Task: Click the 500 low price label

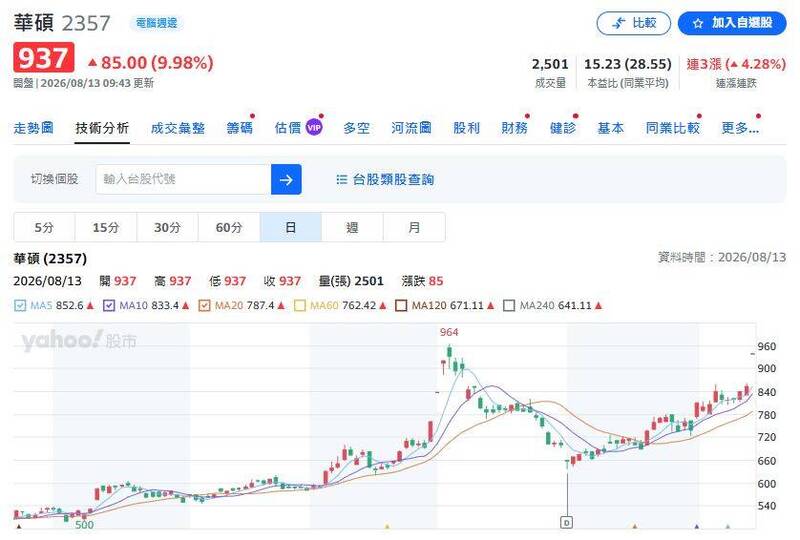Action: 84,525
